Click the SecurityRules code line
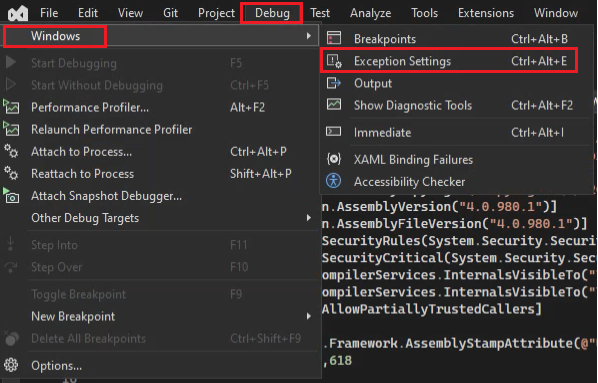 tap(460, 241)
